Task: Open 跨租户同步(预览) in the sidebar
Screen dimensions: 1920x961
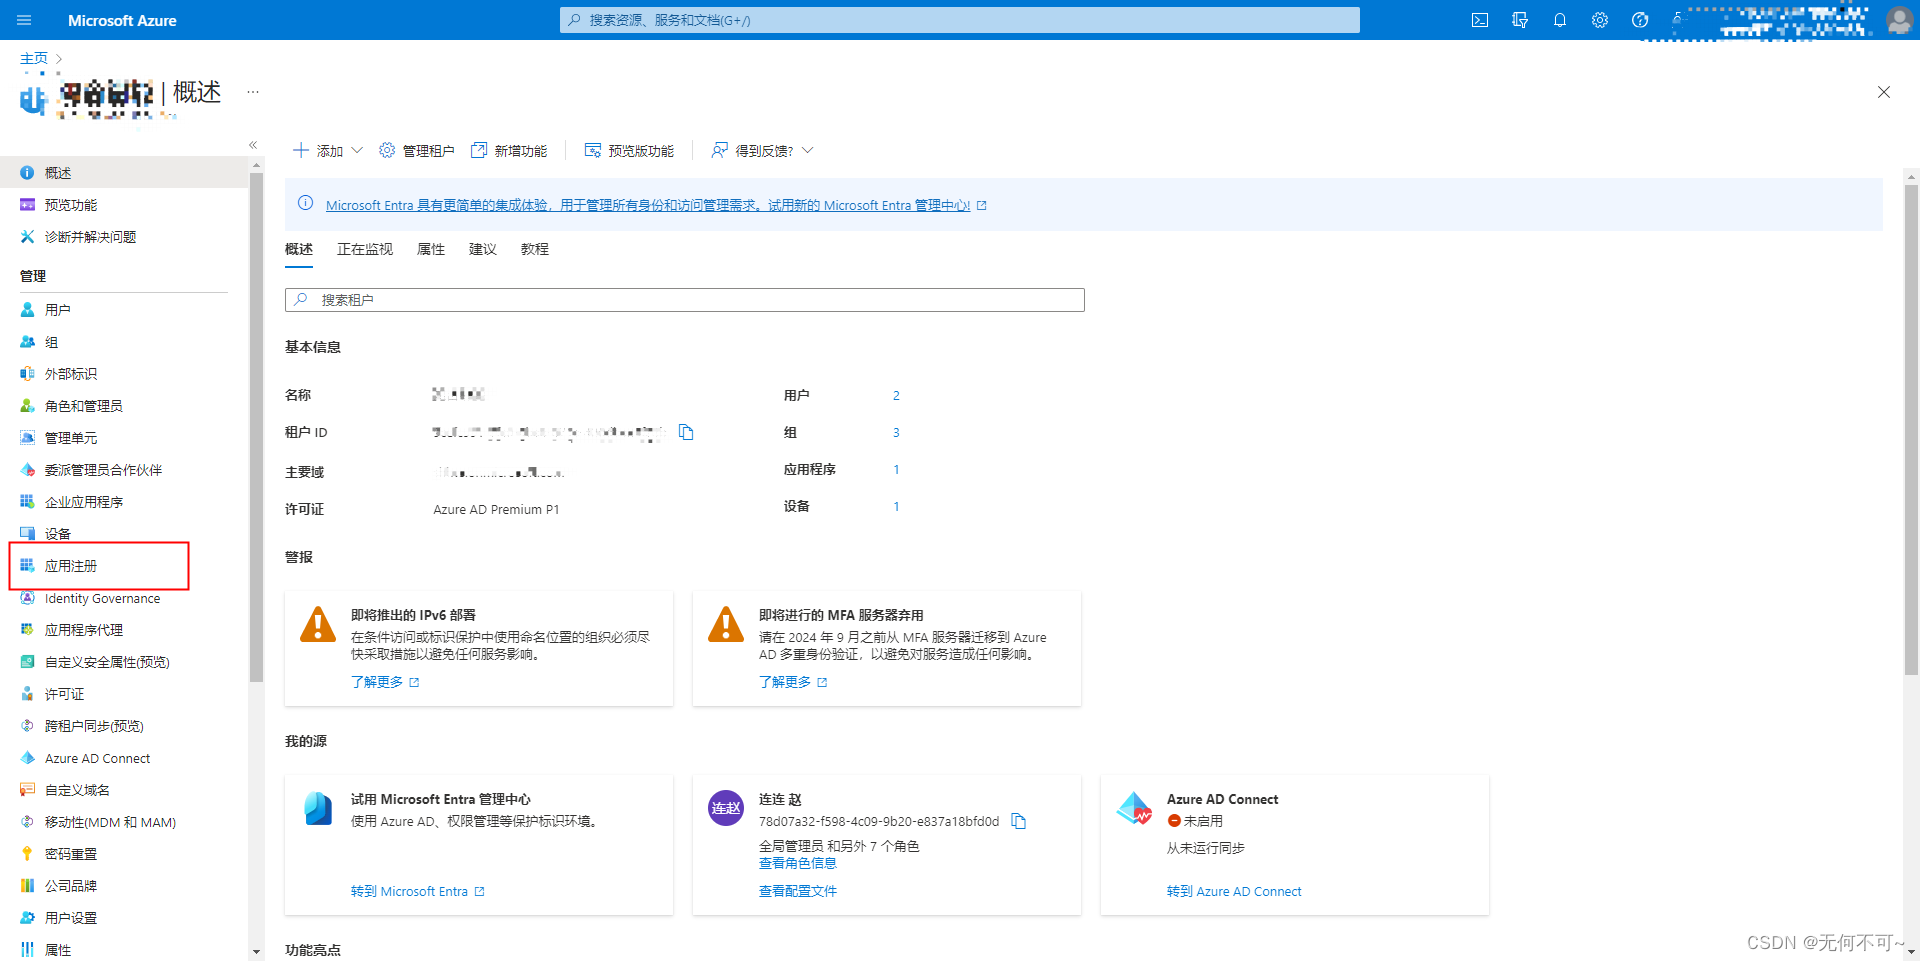Action: pos(94,726)
